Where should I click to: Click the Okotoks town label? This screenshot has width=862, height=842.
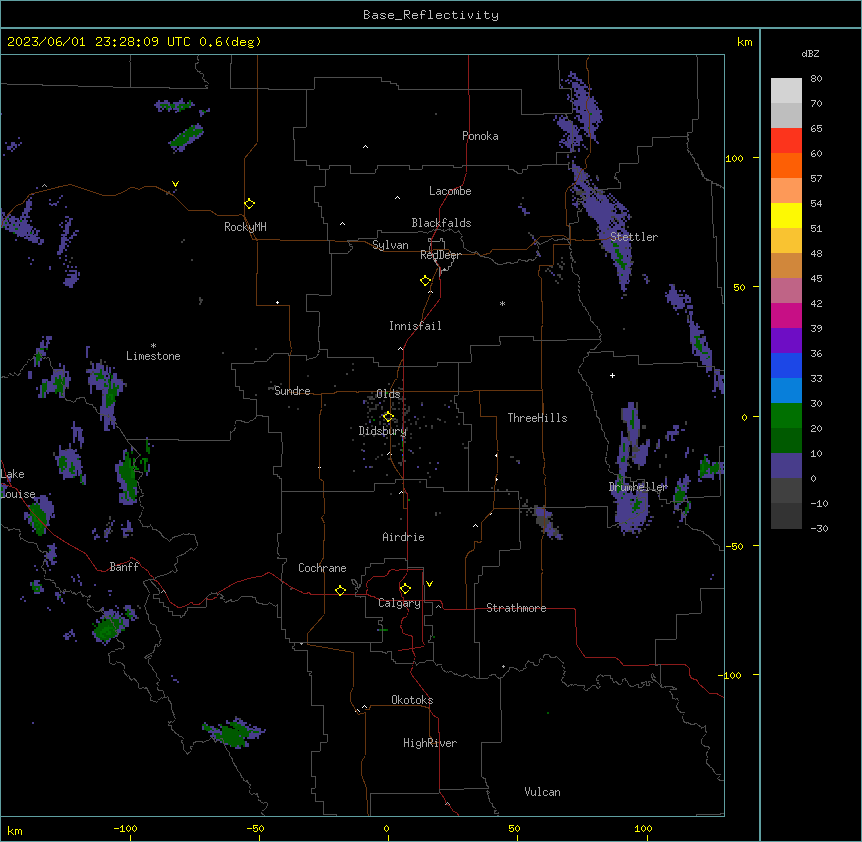click(412, 700)
